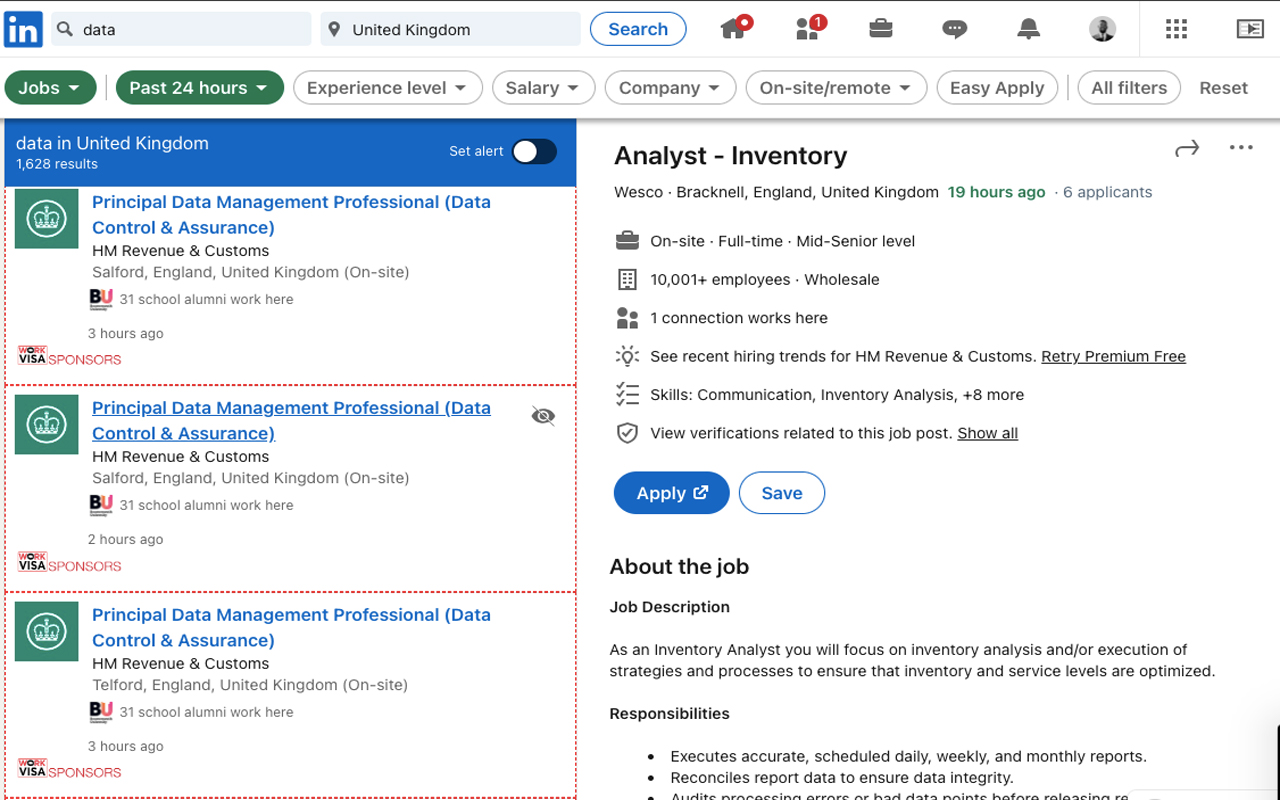Open My Network icon

[809, 28]
